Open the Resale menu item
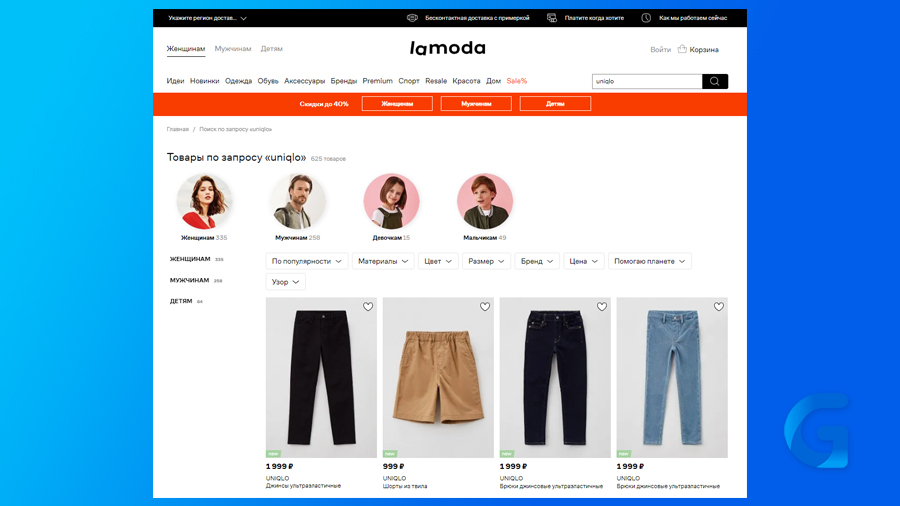This screenshot has width=900, height=506. (x=436, y=81)
